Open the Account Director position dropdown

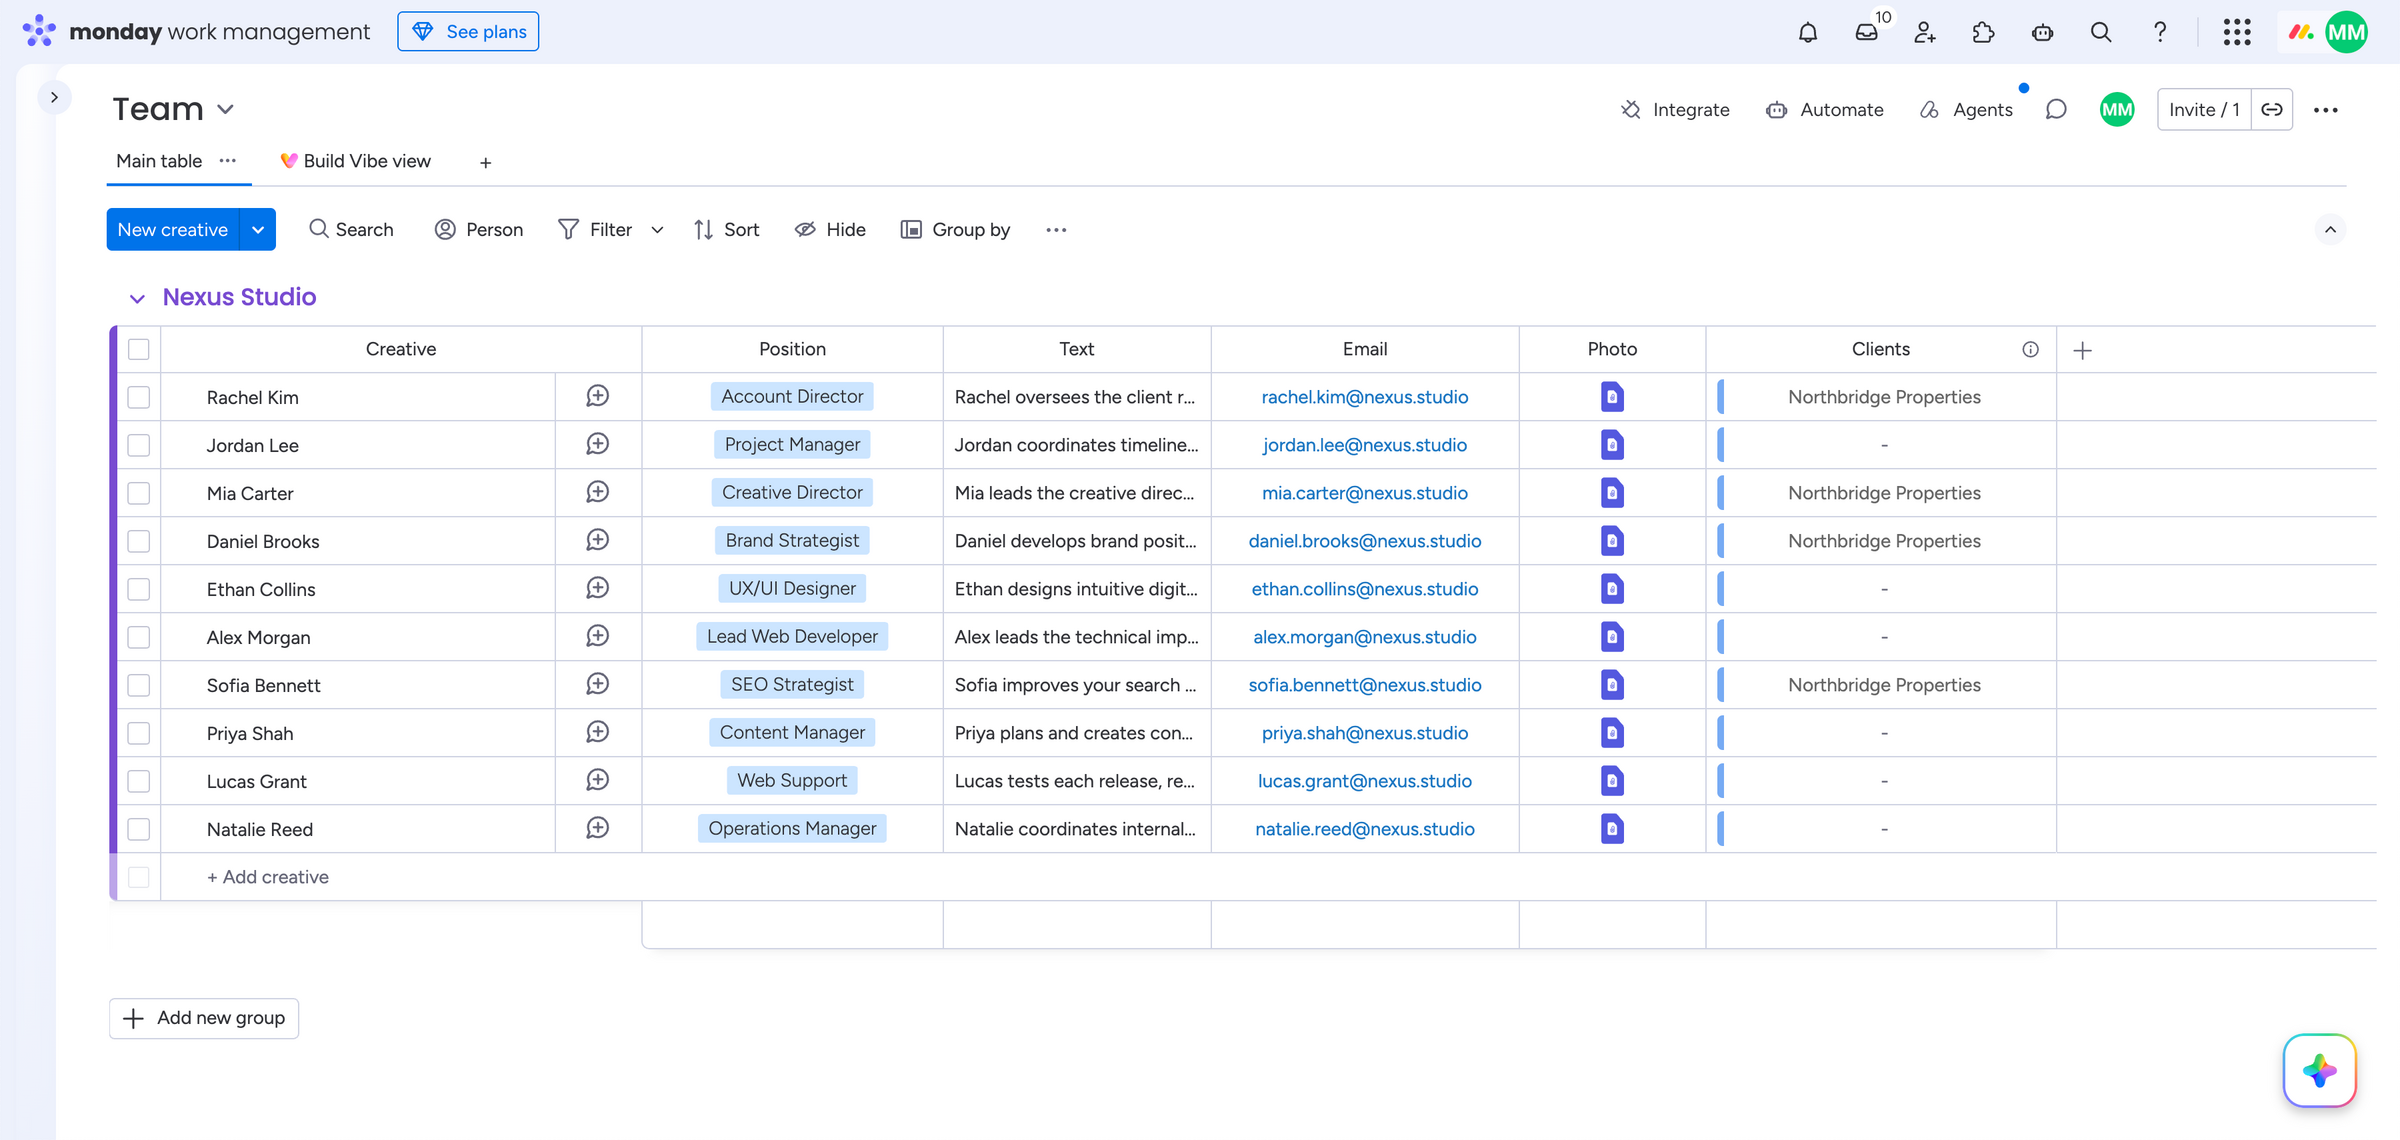[792, 396]
